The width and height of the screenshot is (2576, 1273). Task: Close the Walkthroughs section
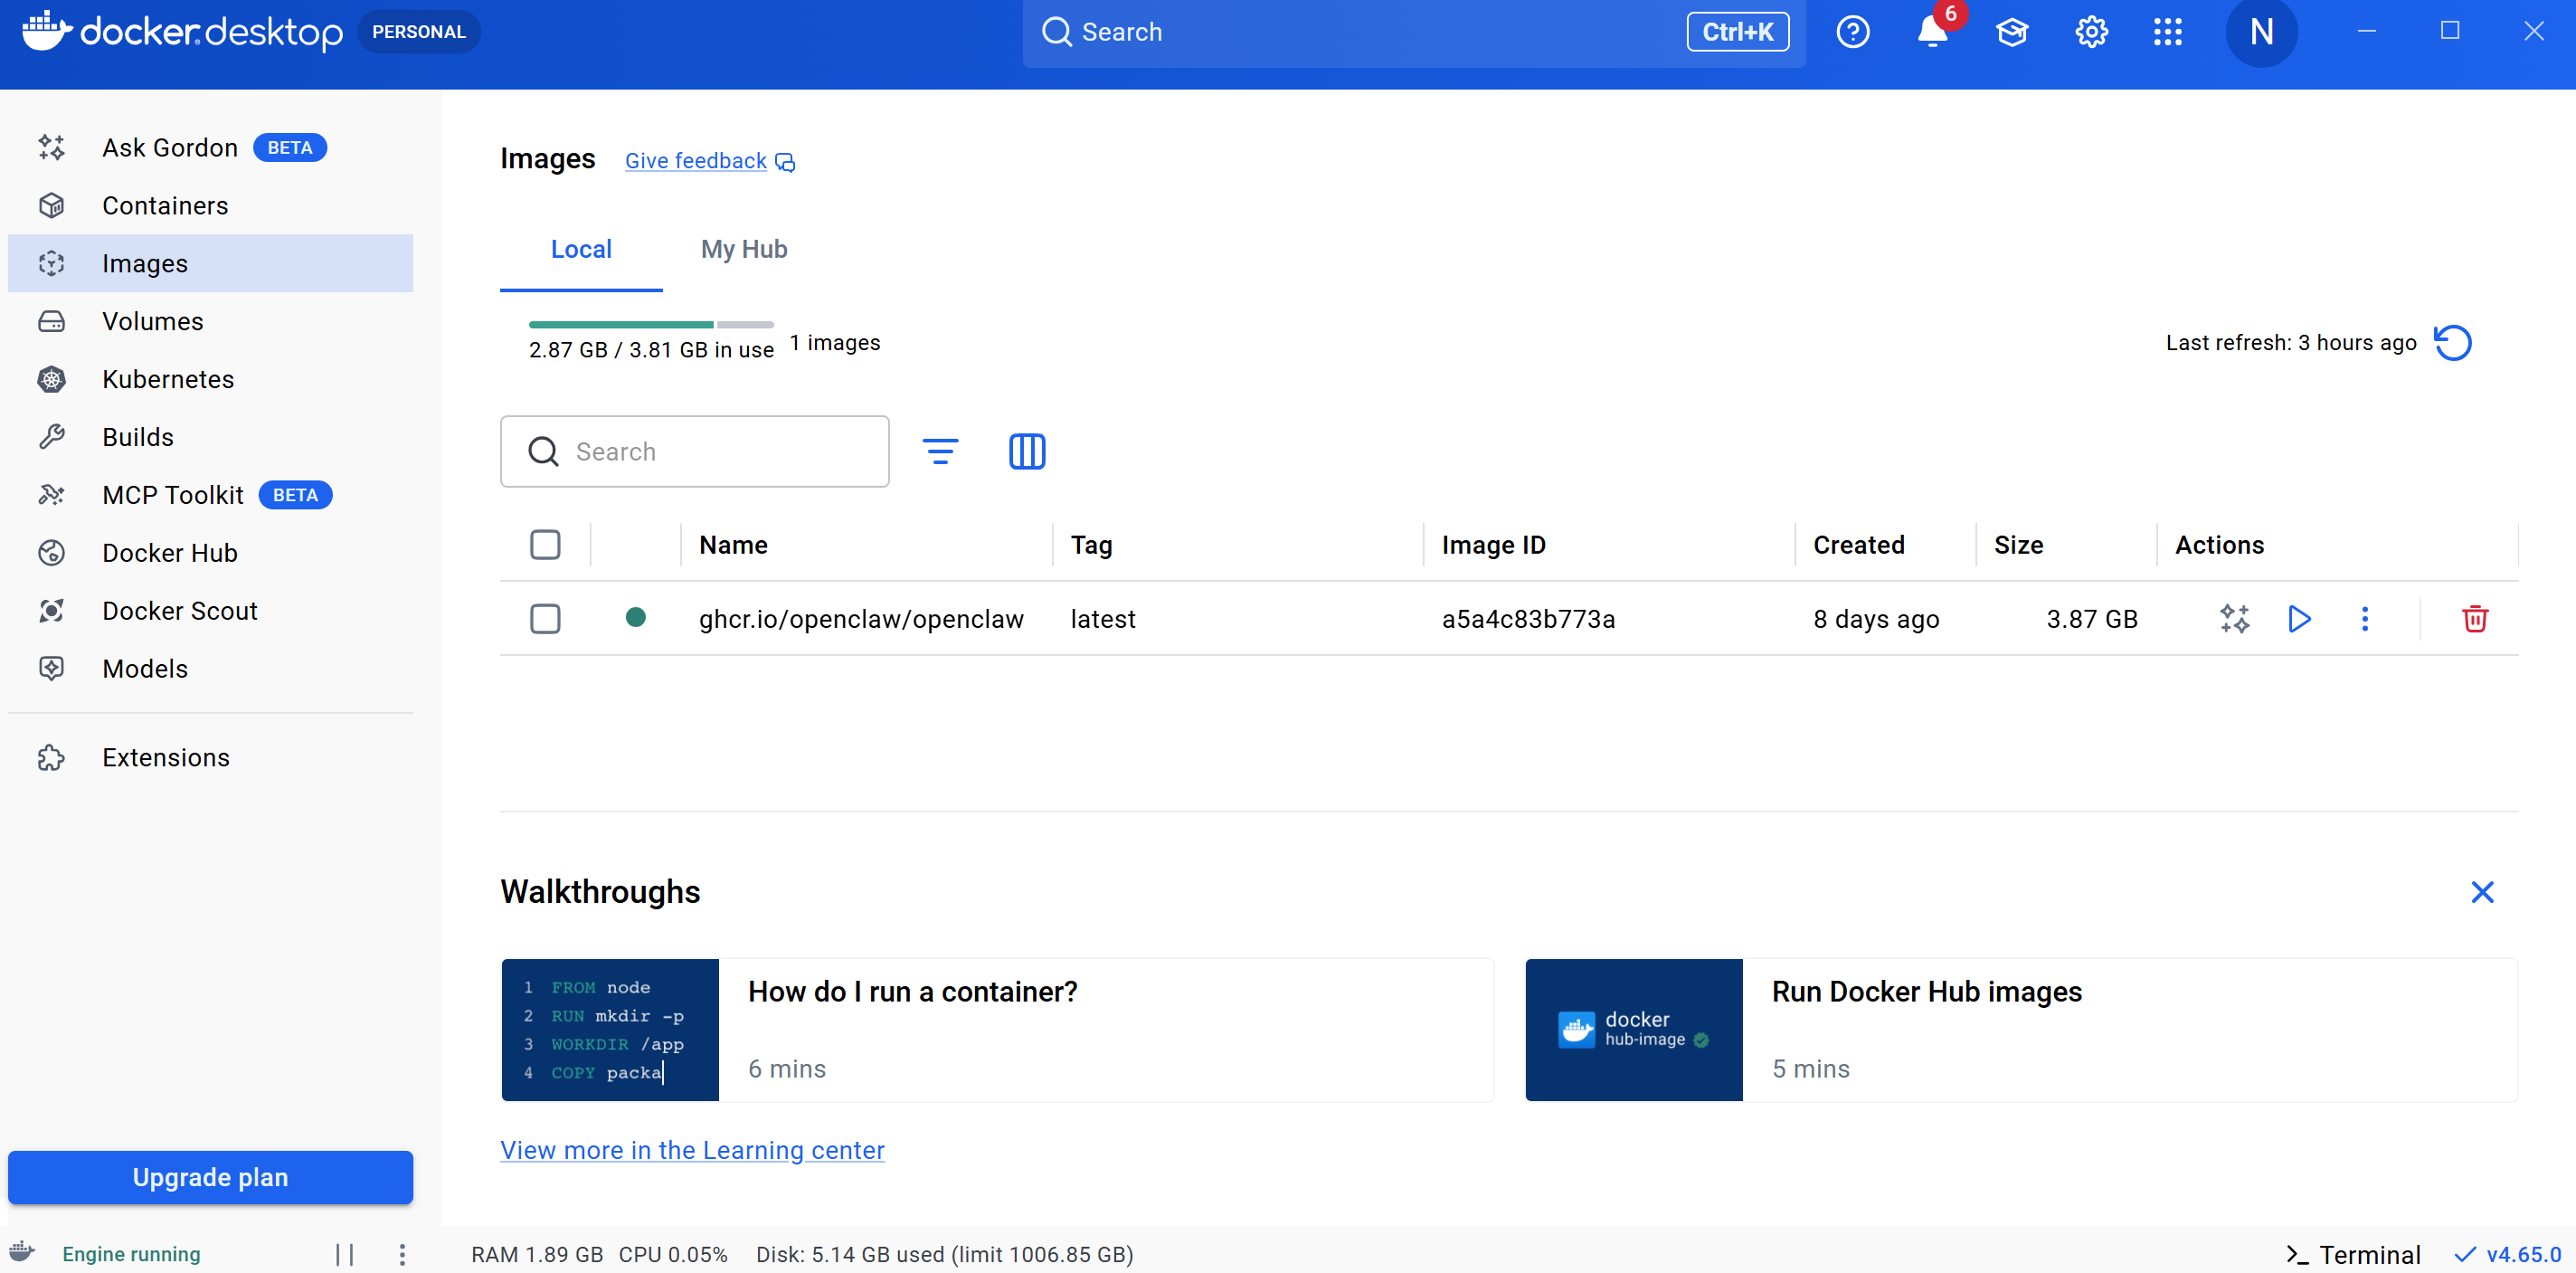click(2482, 892)
